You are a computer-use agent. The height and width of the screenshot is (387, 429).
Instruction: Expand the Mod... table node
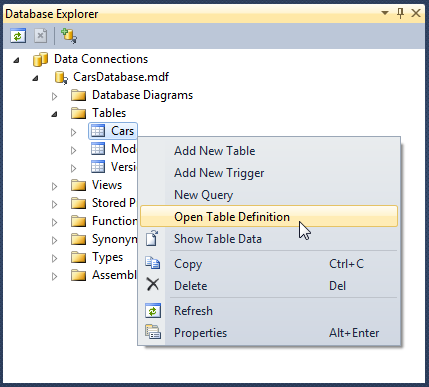click(x=74, y=151)
